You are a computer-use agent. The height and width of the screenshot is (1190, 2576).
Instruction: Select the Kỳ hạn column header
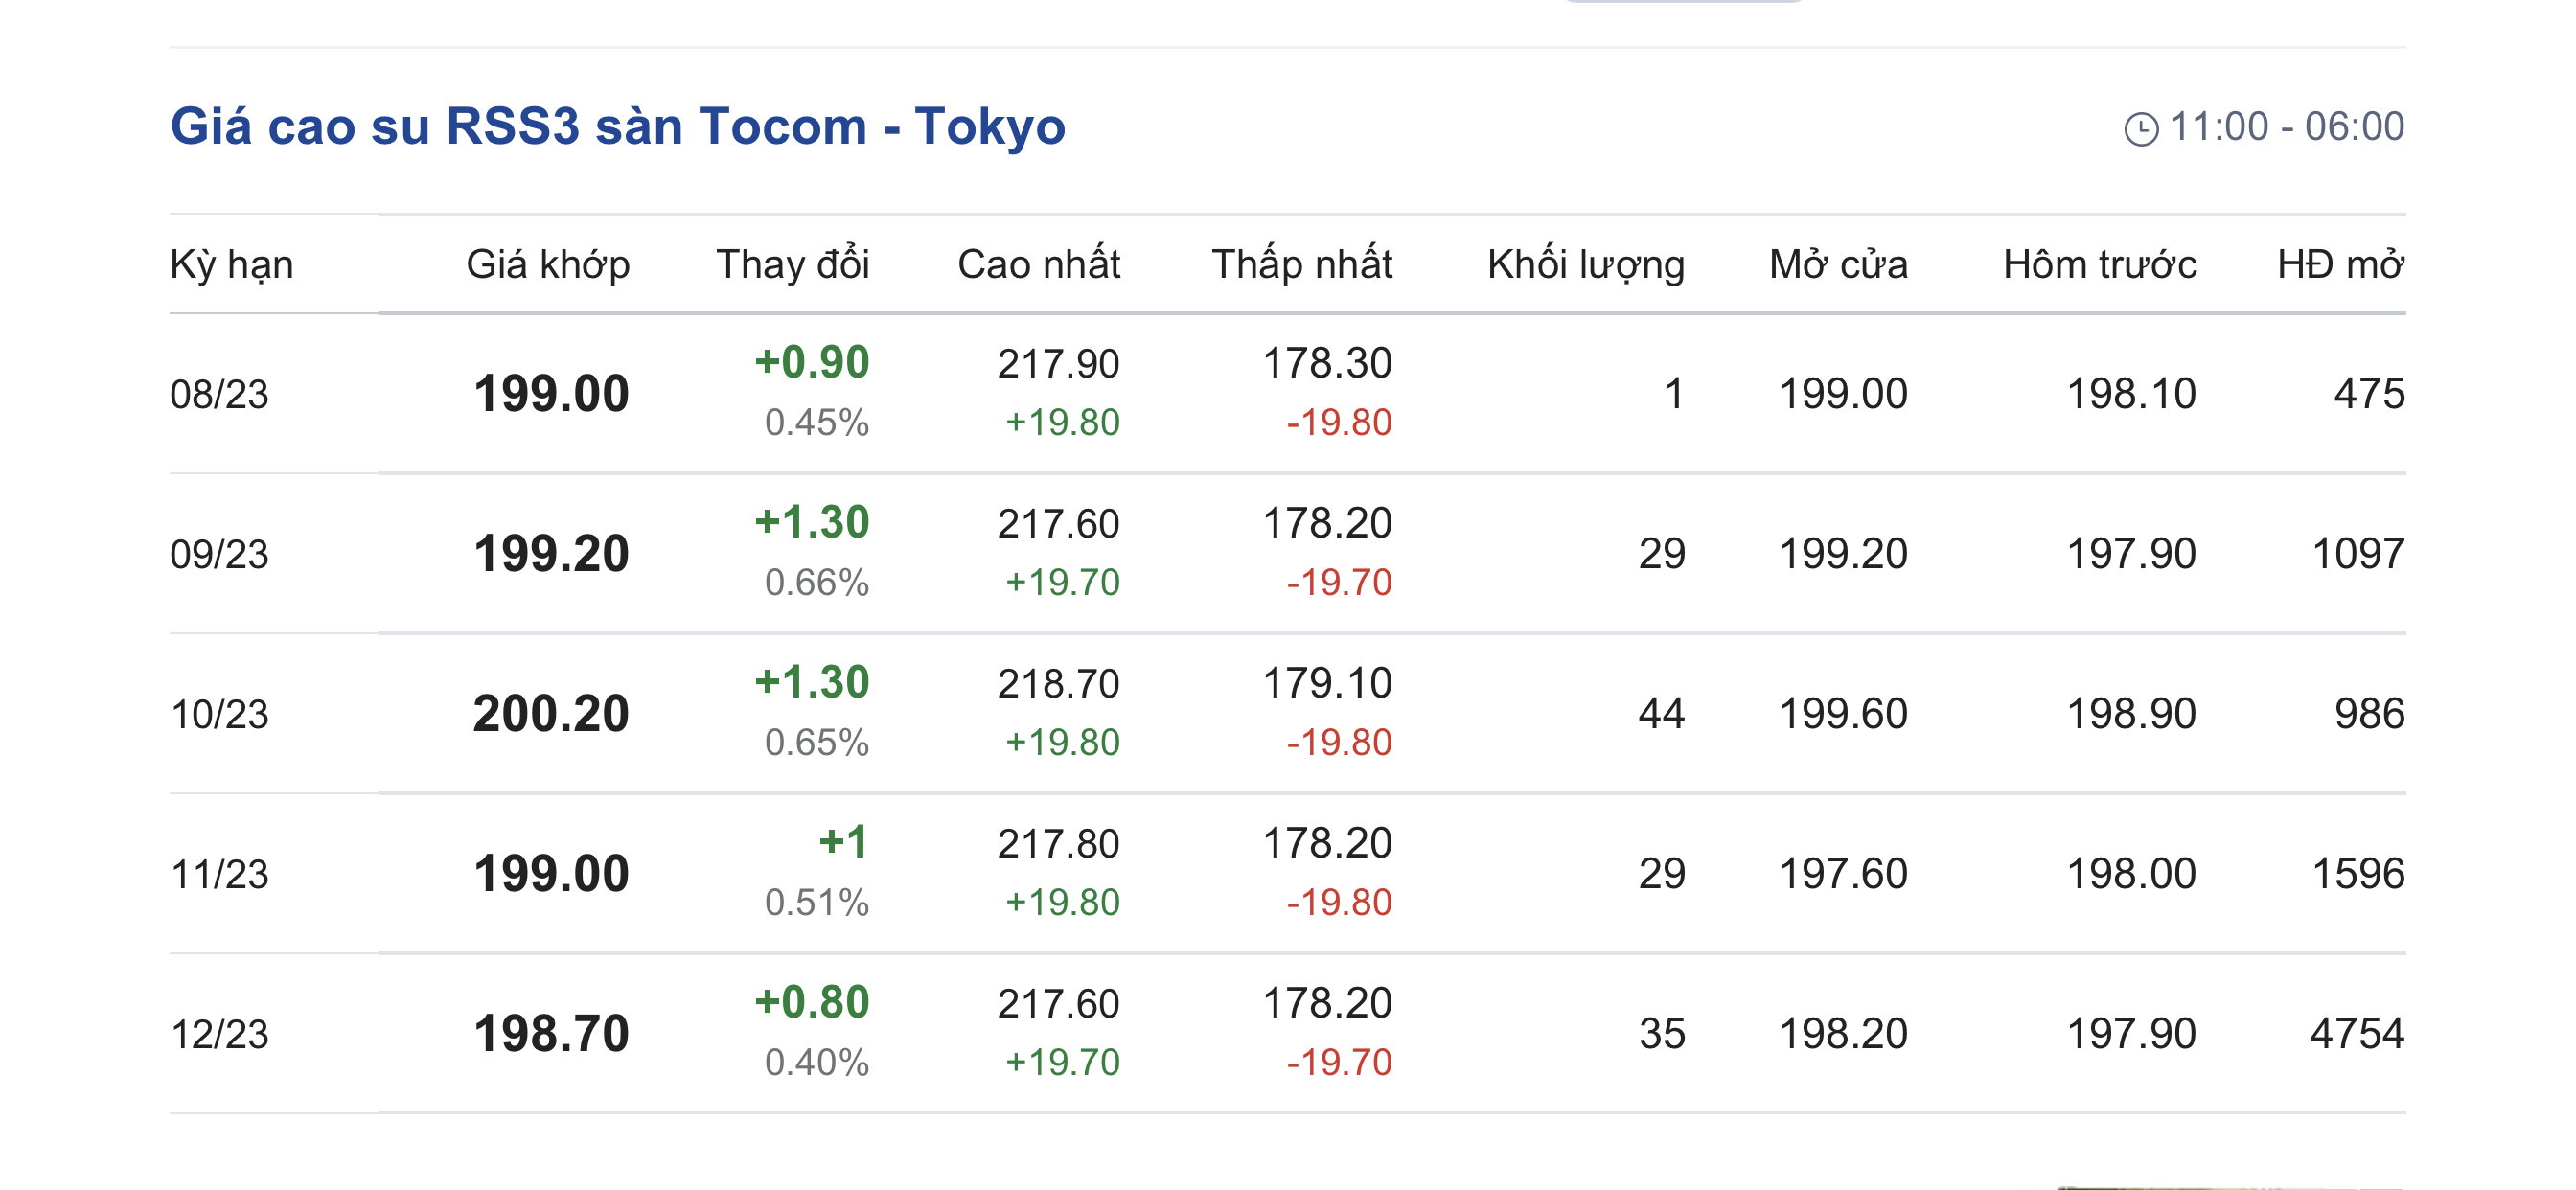[232, 265]
